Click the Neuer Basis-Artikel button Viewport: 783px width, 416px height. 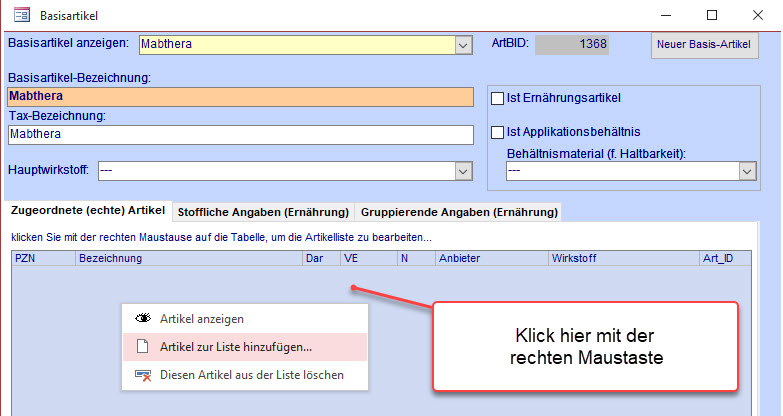coord(704,45)
